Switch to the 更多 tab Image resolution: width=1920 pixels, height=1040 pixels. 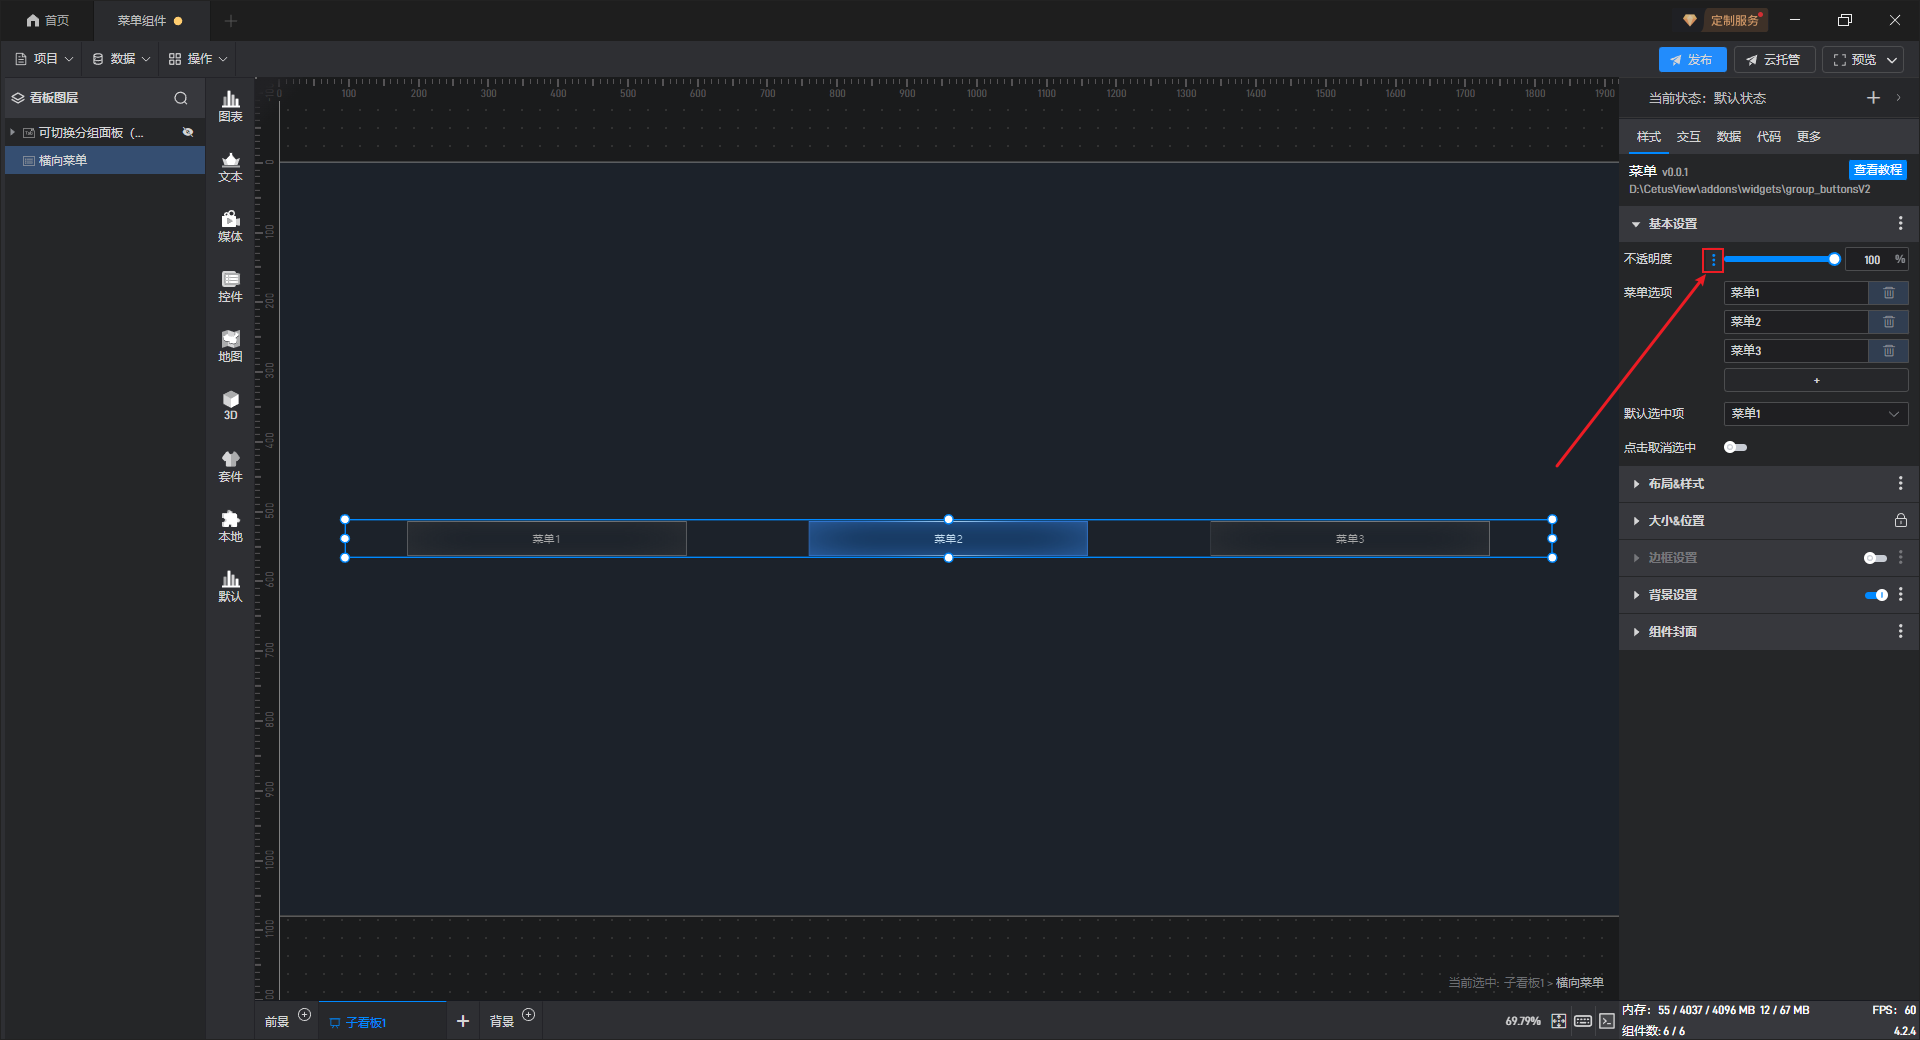point(1808,137)
